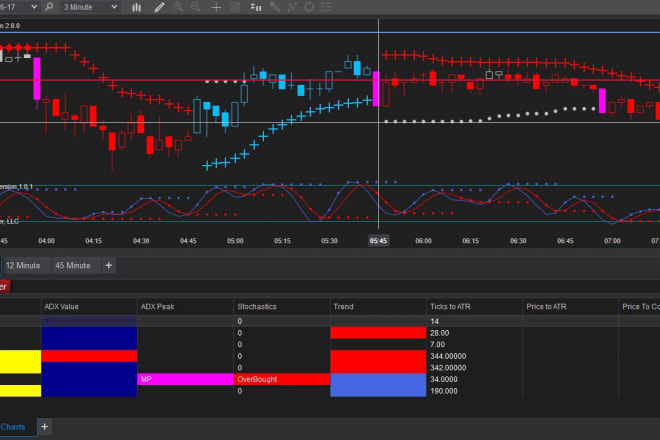Click the list icon at toolbar end
The image size is (660, 440).
(326, 7)
